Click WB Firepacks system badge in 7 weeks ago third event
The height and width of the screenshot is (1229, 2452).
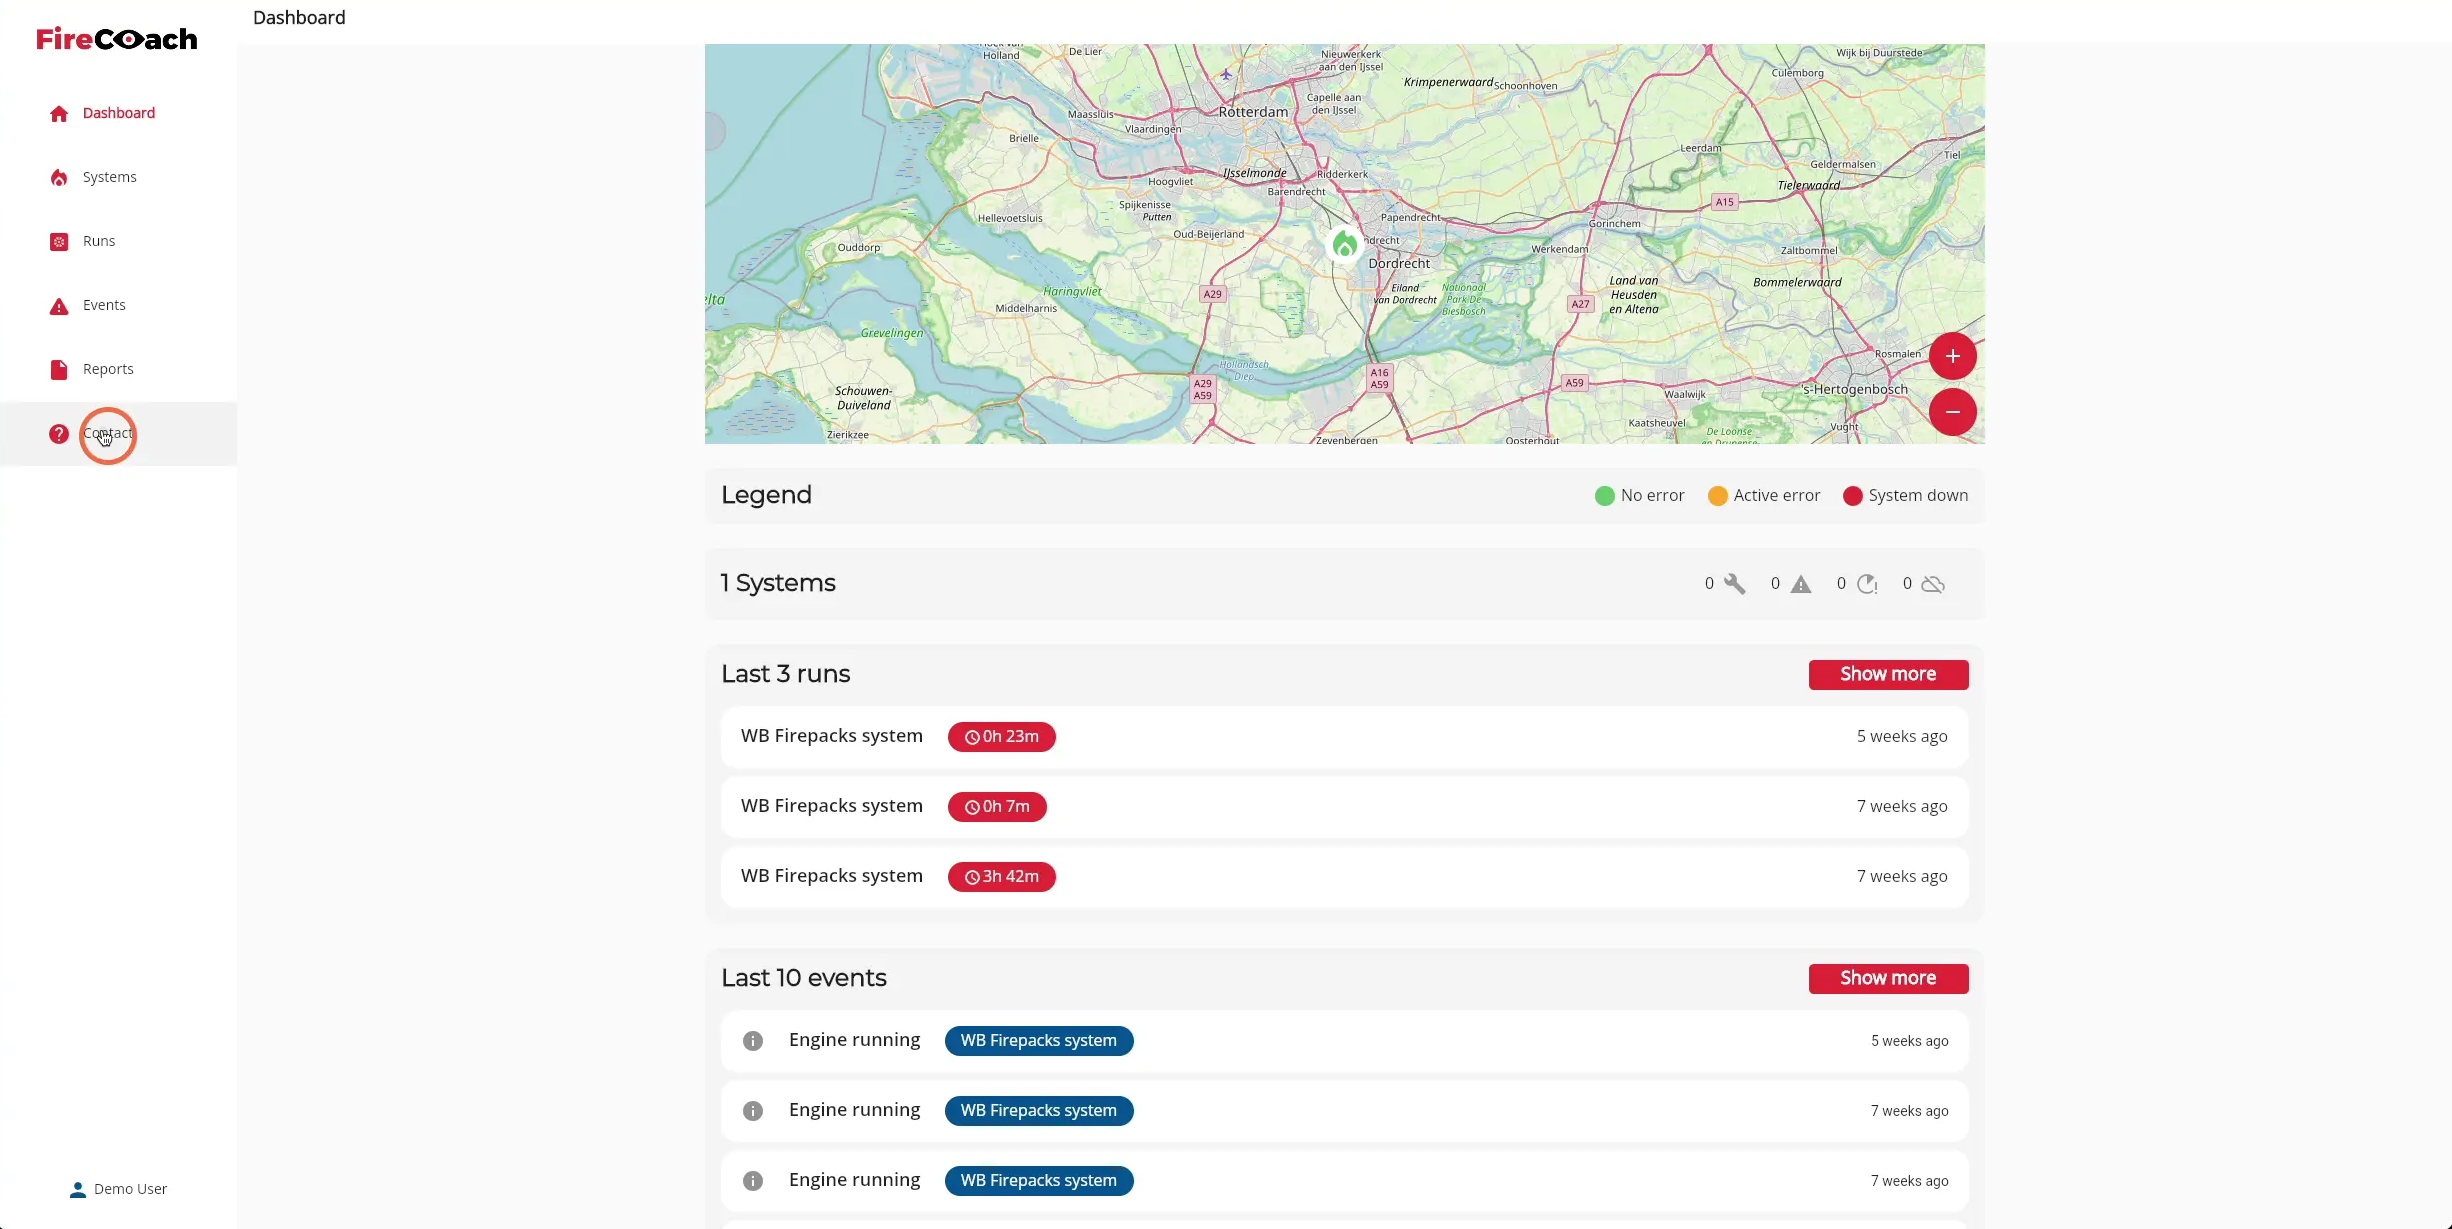click(x=1038, y=1181)
